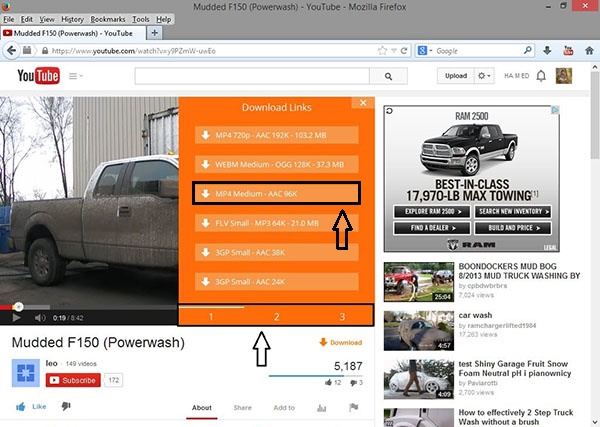Select the Mudded F150 browser tab
The width and height of the screenshot is (600, 427).
tap(73, 33)
